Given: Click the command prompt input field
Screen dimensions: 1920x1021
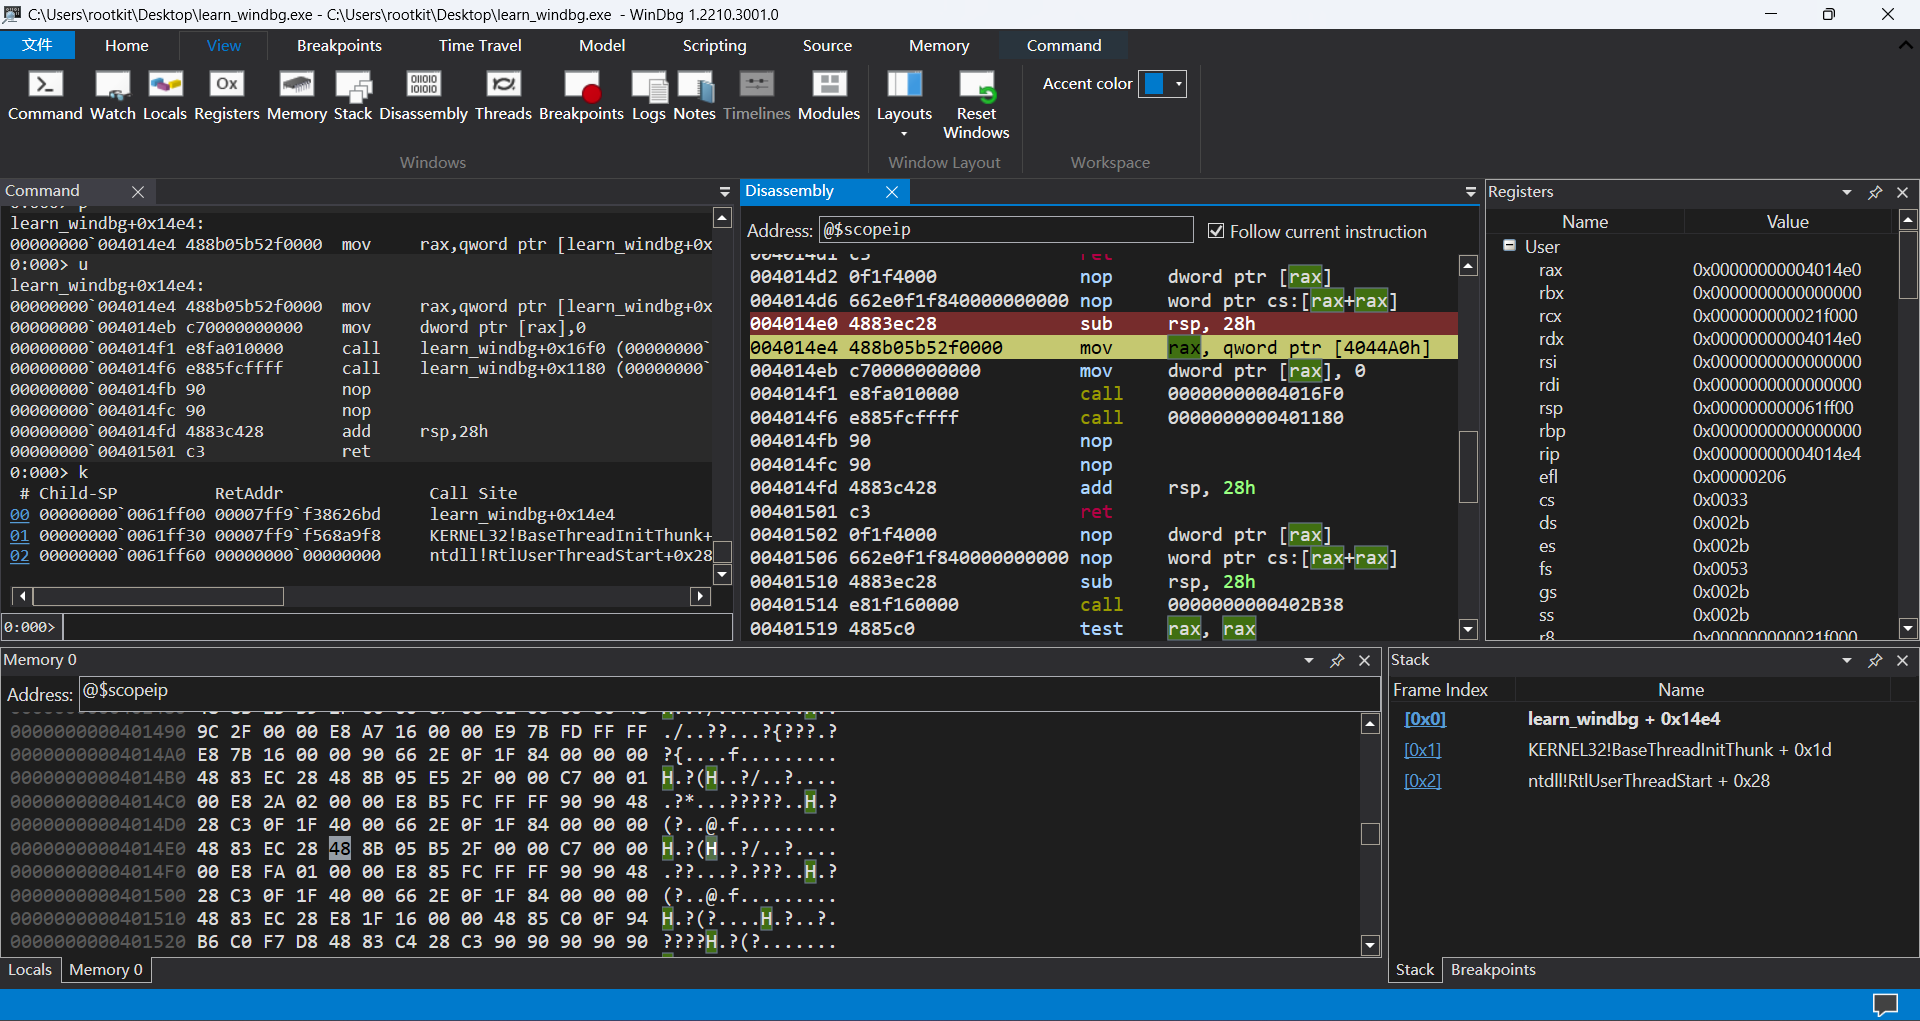Looking at the screenshot, I should pyautogui.click(x=397, y=627).
